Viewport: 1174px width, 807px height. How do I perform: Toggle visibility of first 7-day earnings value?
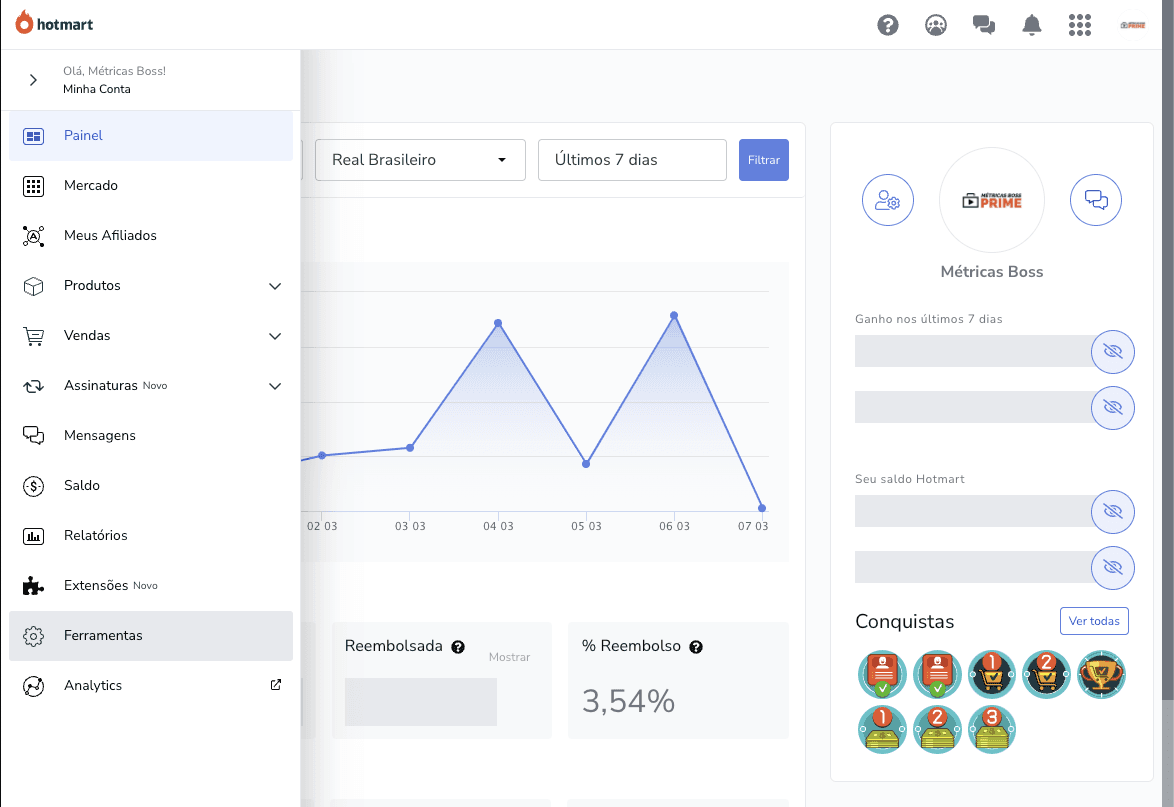pyautogui.click(x=1112, y=351)
